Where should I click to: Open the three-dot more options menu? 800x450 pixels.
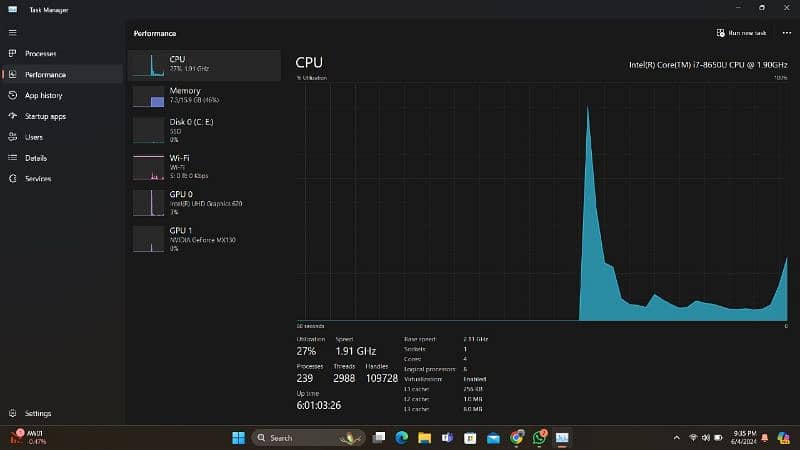click(x=786, y=33)
